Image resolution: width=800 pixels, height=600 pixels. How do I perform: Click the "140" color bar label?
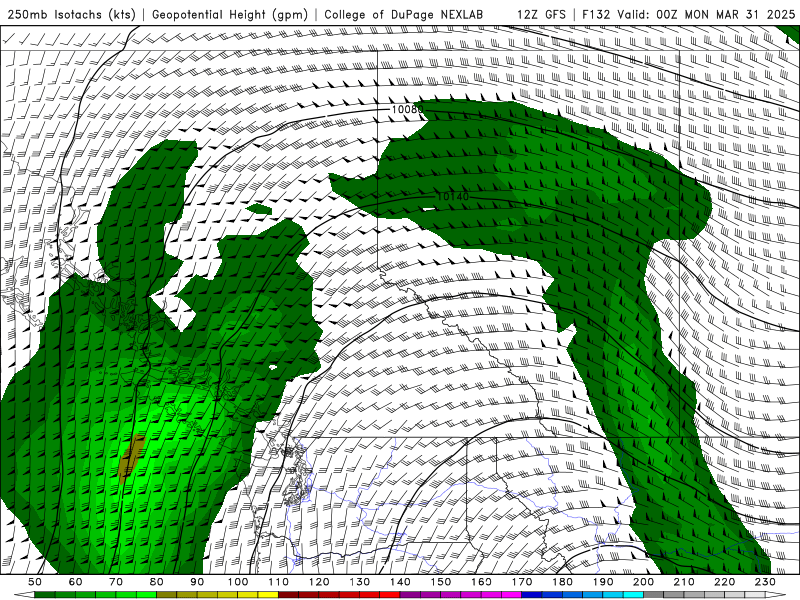400,582
